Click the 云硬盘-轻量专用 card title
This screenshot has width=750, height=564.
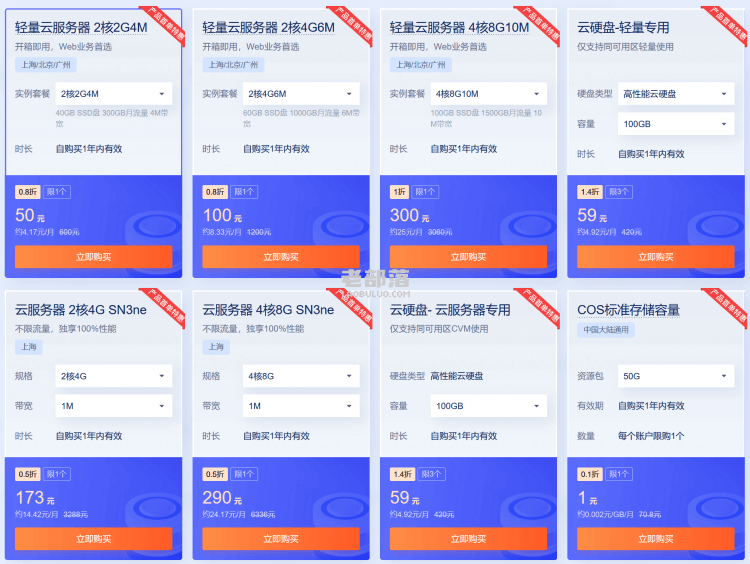tap(623, 28)
